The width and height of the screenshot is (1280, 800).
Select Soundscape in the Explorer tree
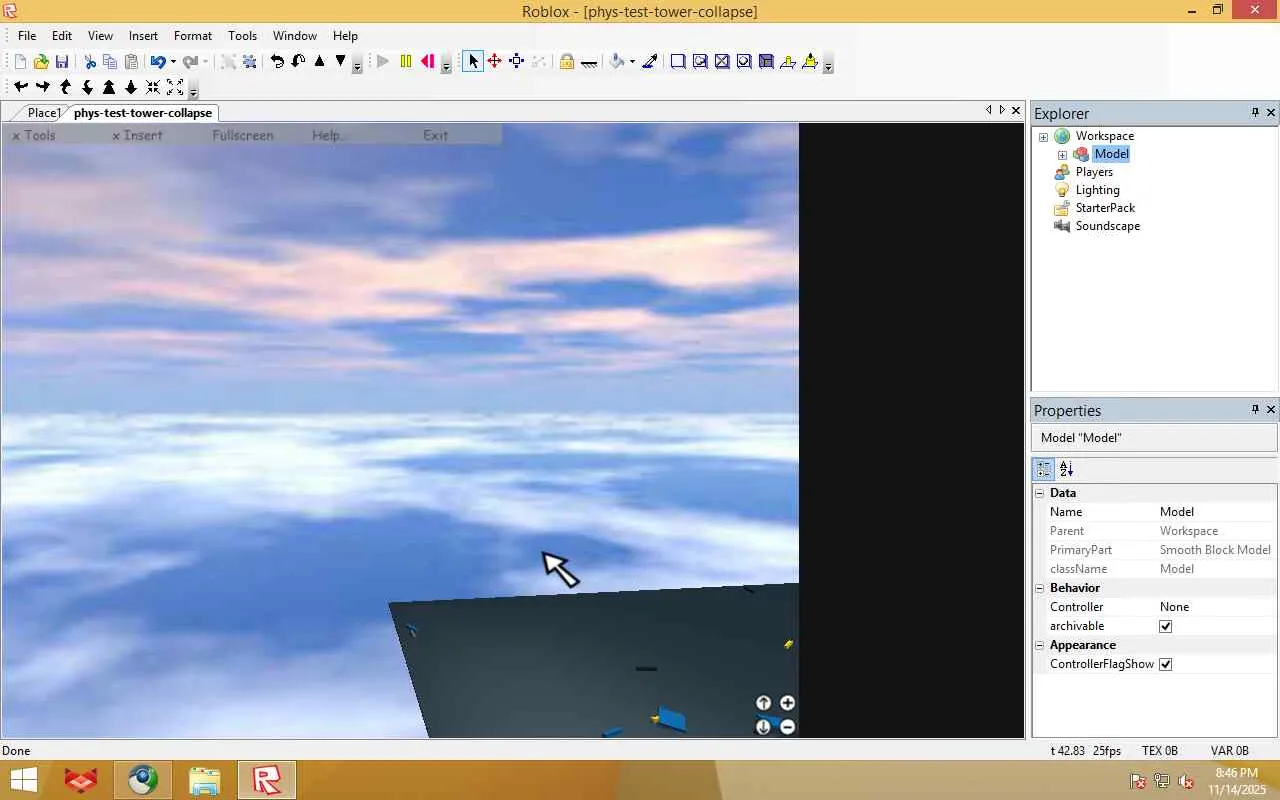1107,226
